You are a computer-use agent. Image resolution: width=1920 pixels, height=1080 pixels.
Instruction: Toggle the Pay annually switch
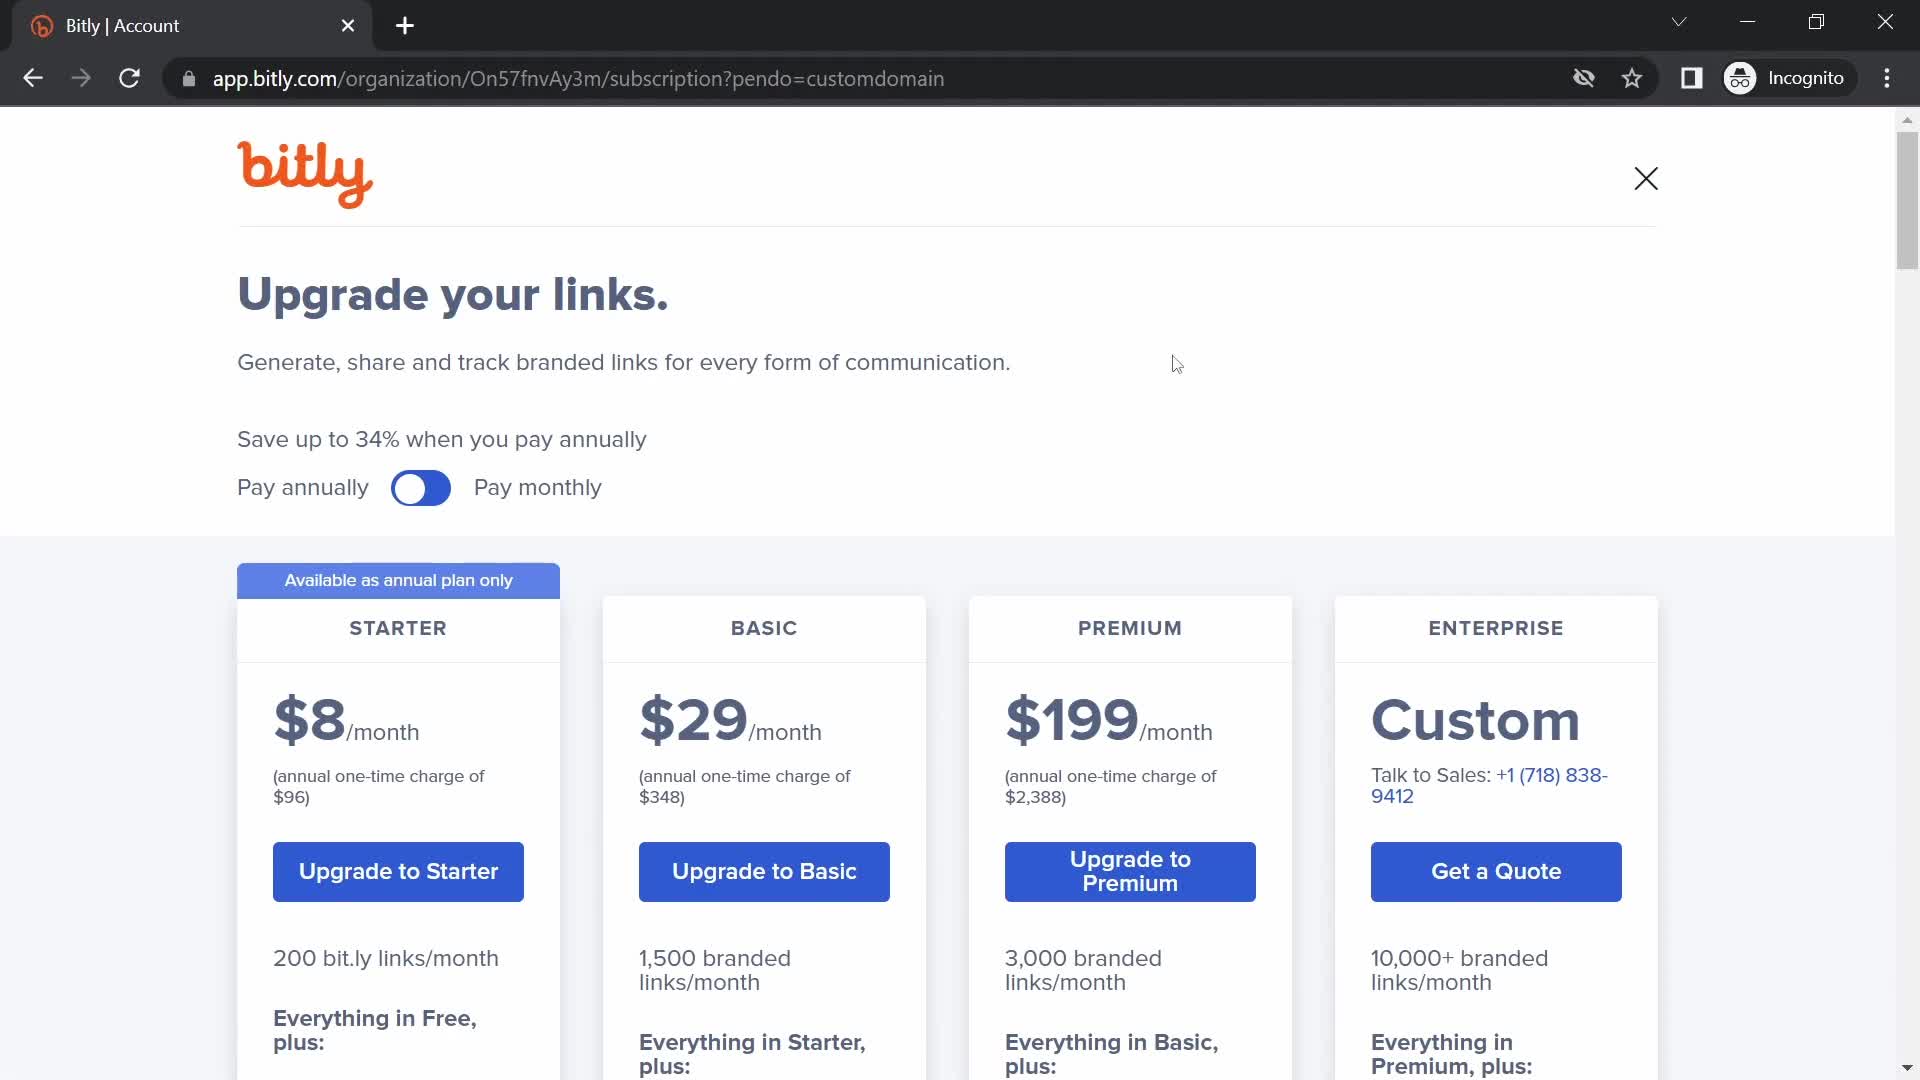(x=421, y=487)
